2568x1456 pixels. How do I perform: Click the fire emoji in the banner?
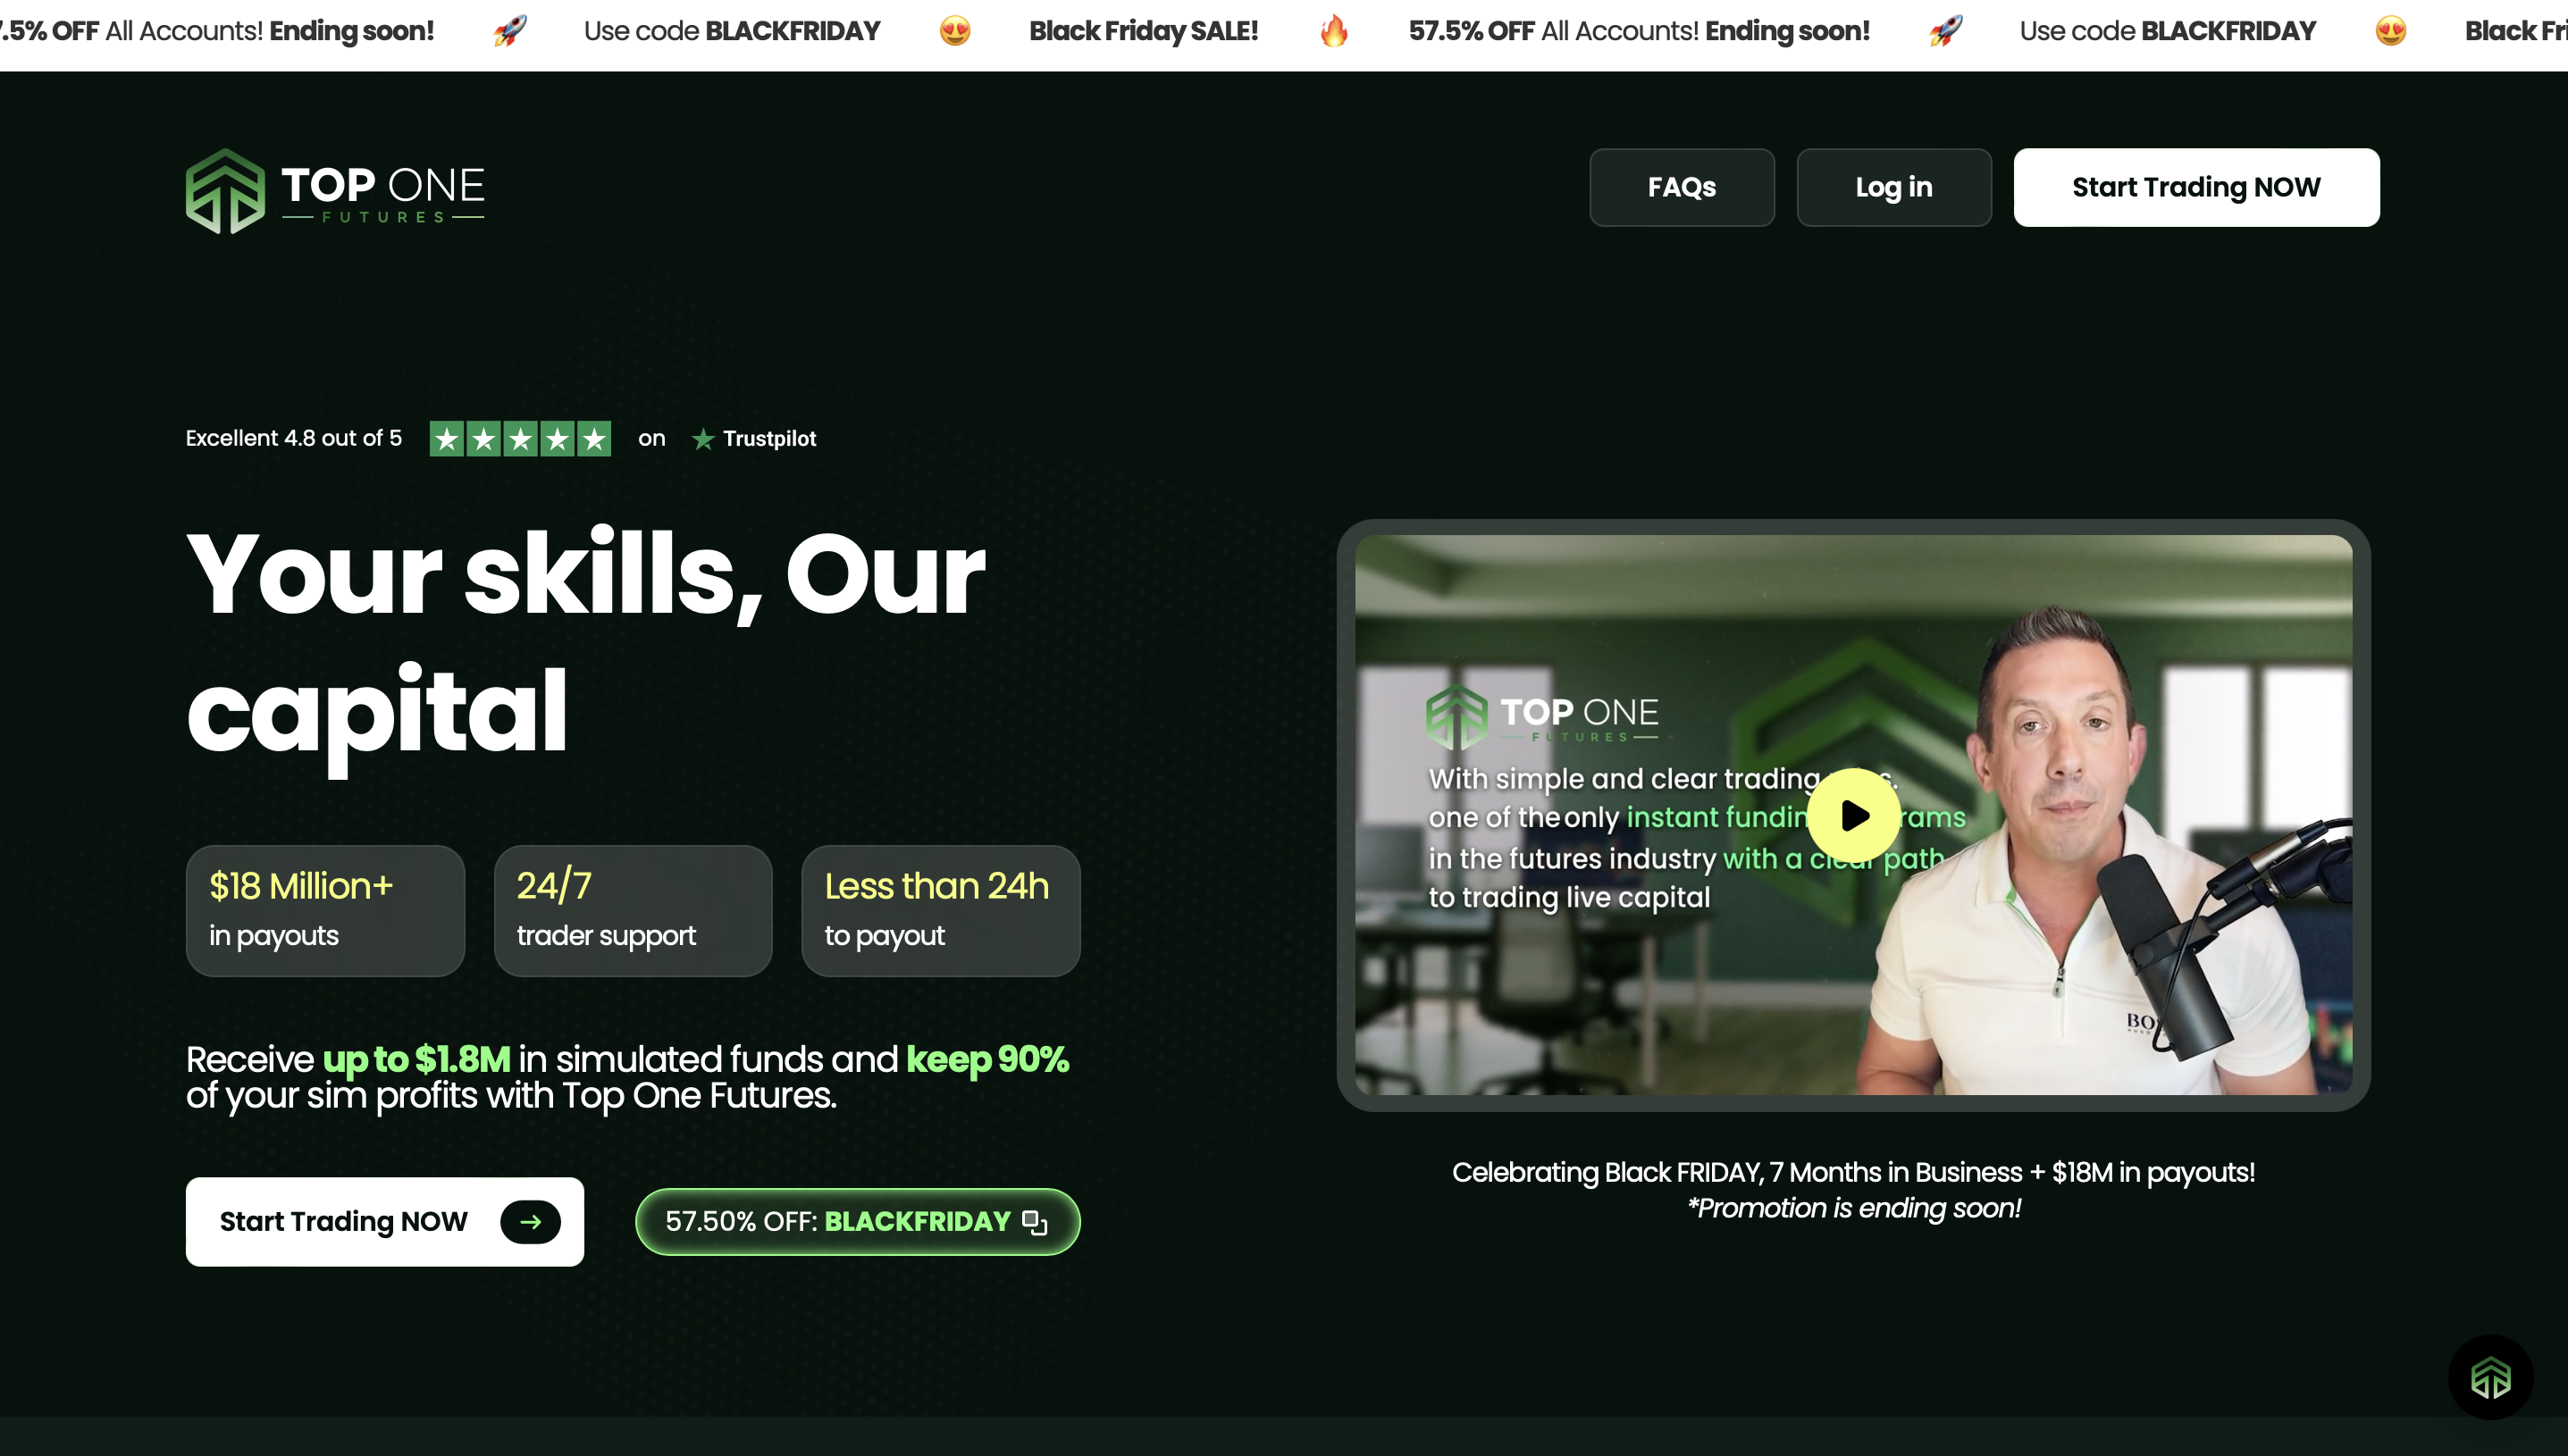pyautogui.click(x=1333, y=31)
